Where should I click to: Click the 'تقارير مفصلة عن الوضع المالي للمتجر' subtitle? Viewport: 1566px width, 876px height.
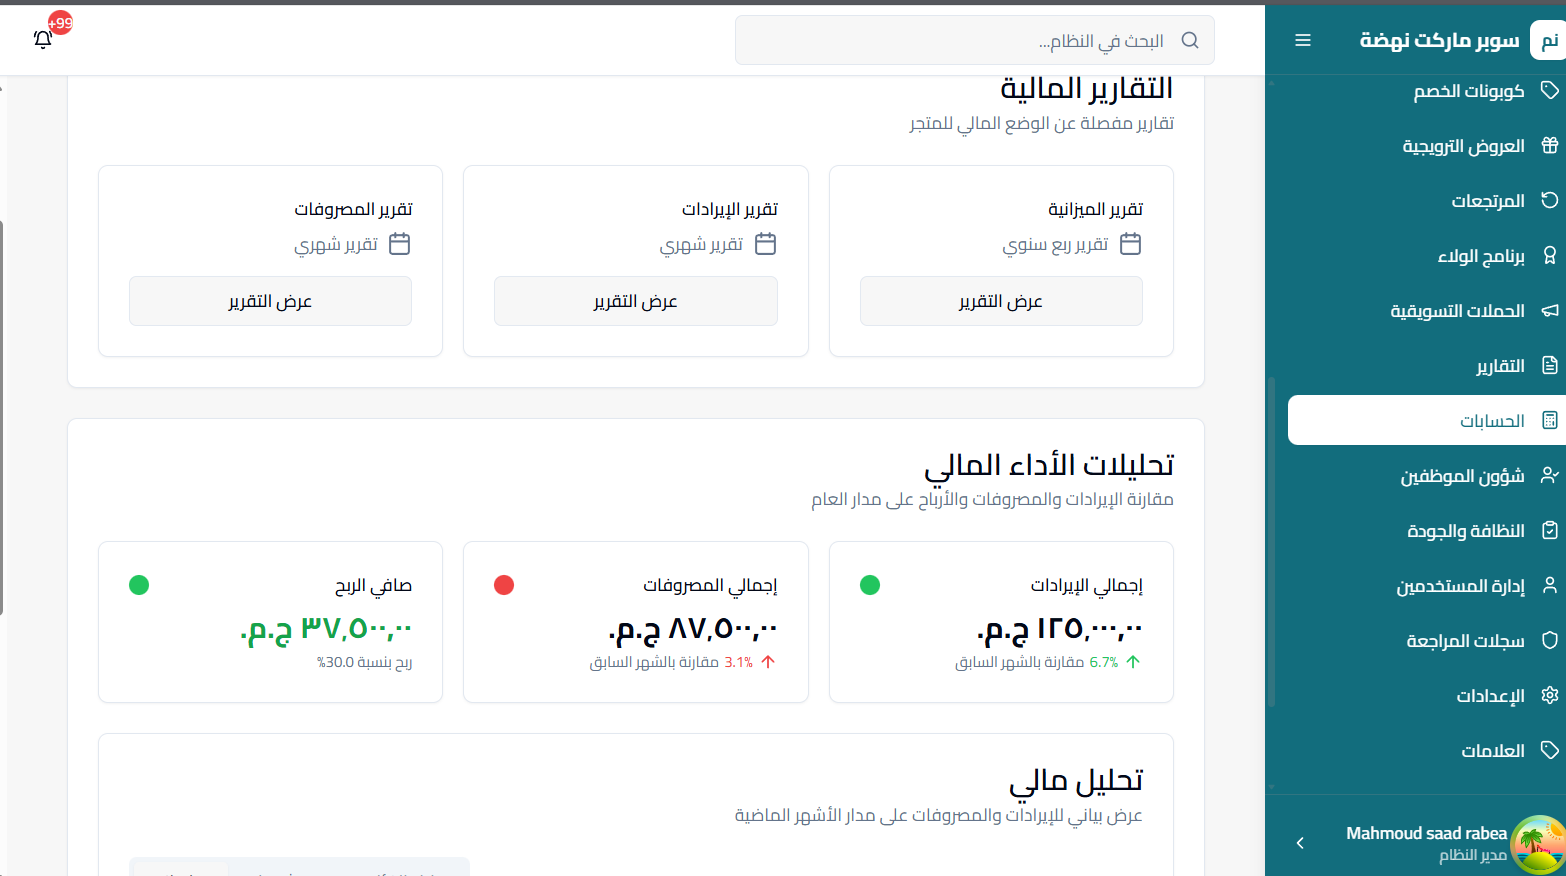(x=1041, y=123)
